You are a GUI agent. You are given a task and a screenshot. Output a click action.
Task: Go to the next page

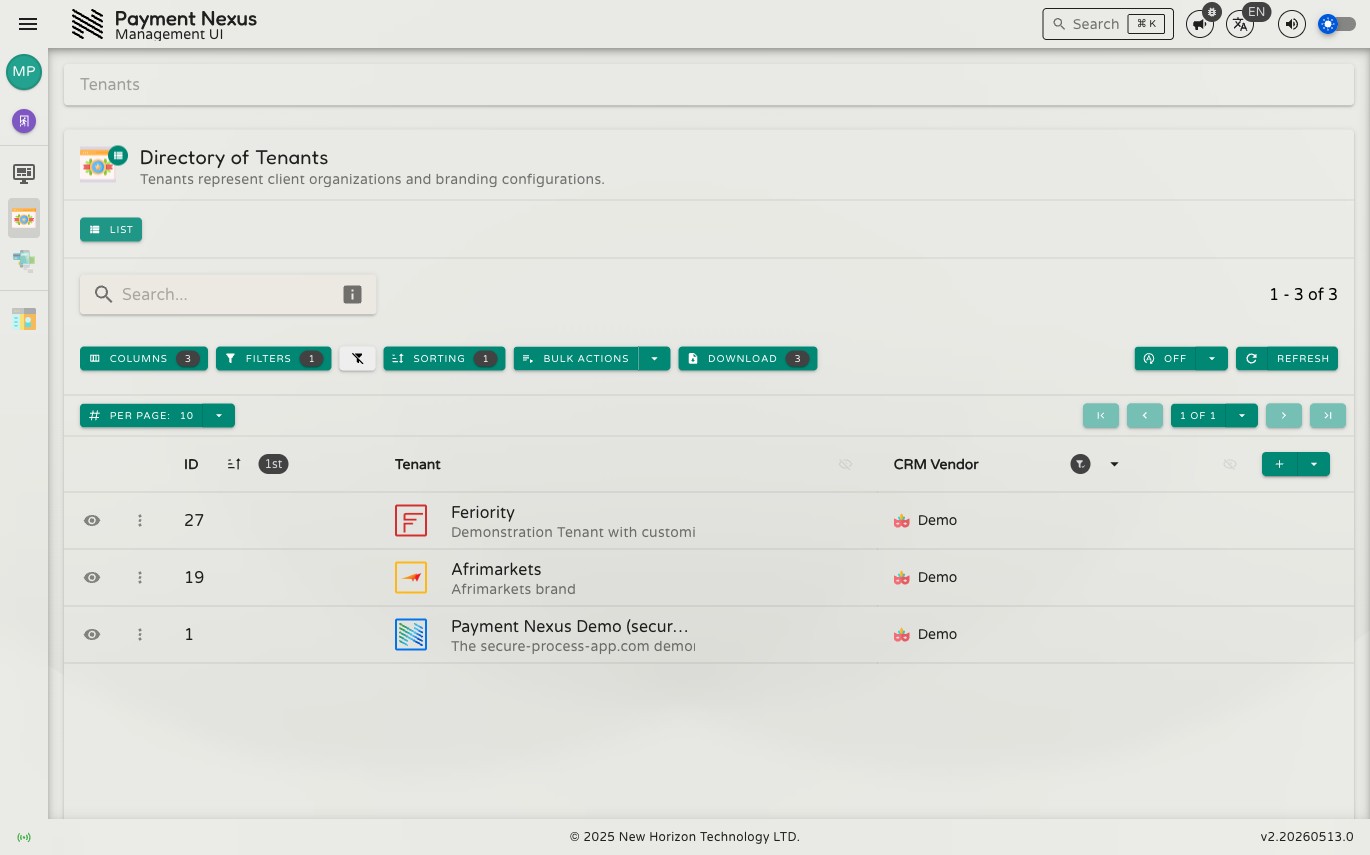coord(1284,415)
